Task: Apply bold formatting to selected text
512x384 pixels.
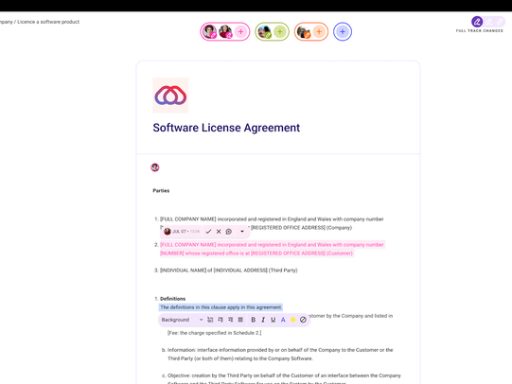Action: click(x=253, y=320)
